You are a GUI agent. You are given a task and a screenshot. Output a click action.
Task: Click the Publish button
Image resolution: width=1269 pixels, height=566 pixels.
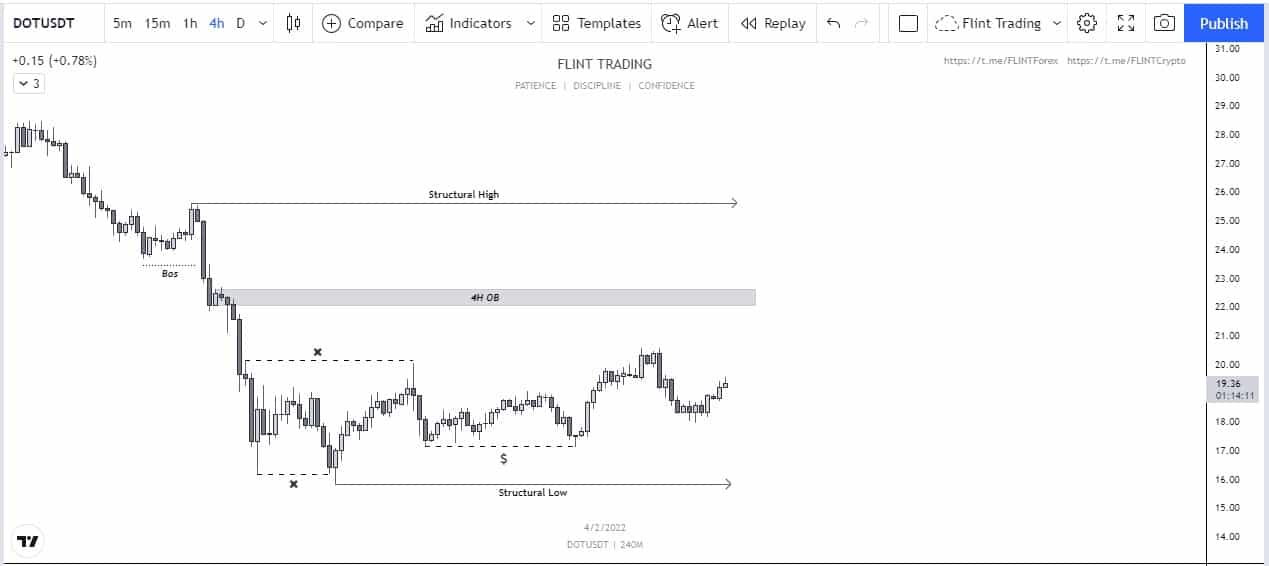1224,23
